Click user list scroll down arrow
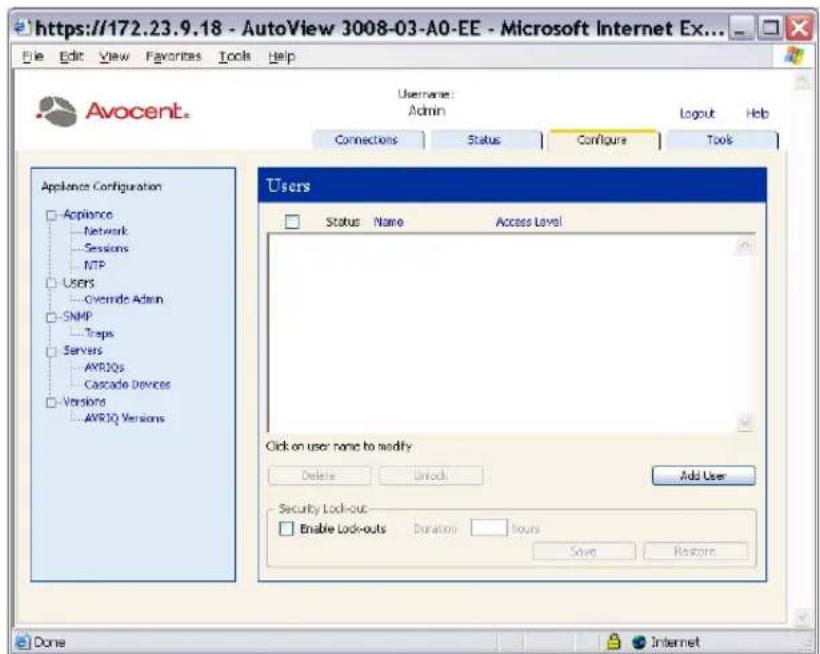Viewport: 820px width, 654px height. pos(745,422)
